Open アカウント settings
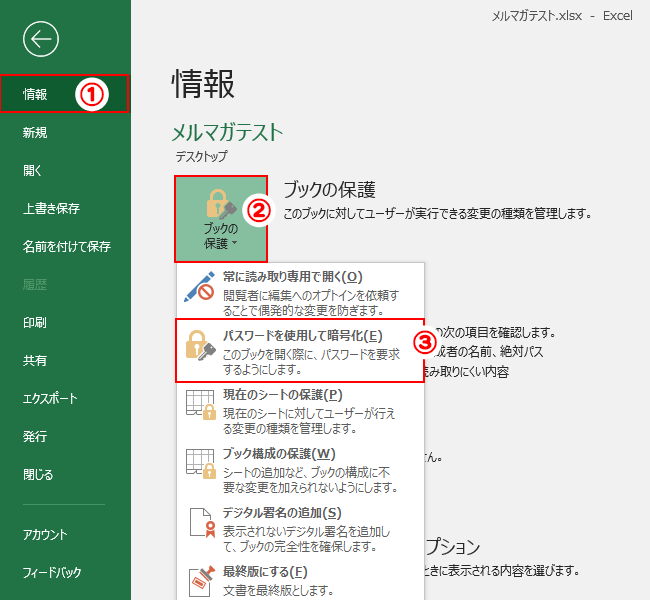Viewport: 650px width, 600px height. [x=46, y=534]
